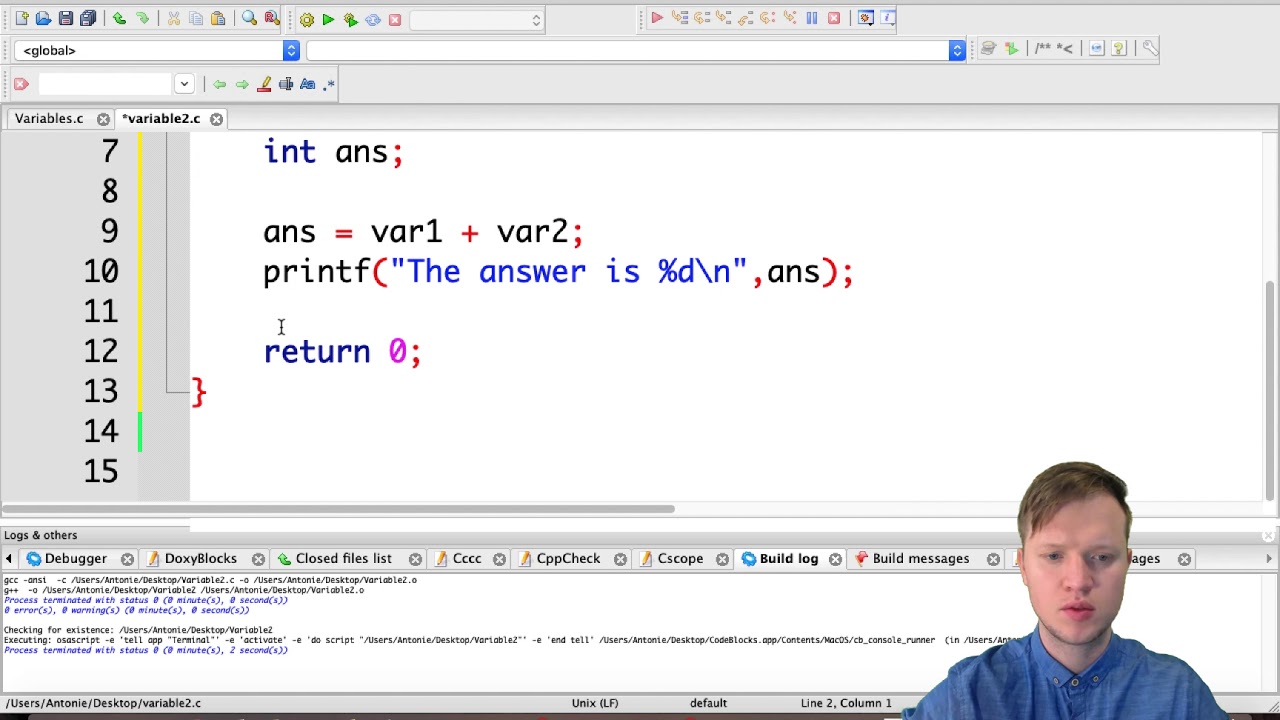The width and height of the screenshot is (1280, 720).
Task: Toggle regex '.*' search option
Action: [x=329, y=84]
